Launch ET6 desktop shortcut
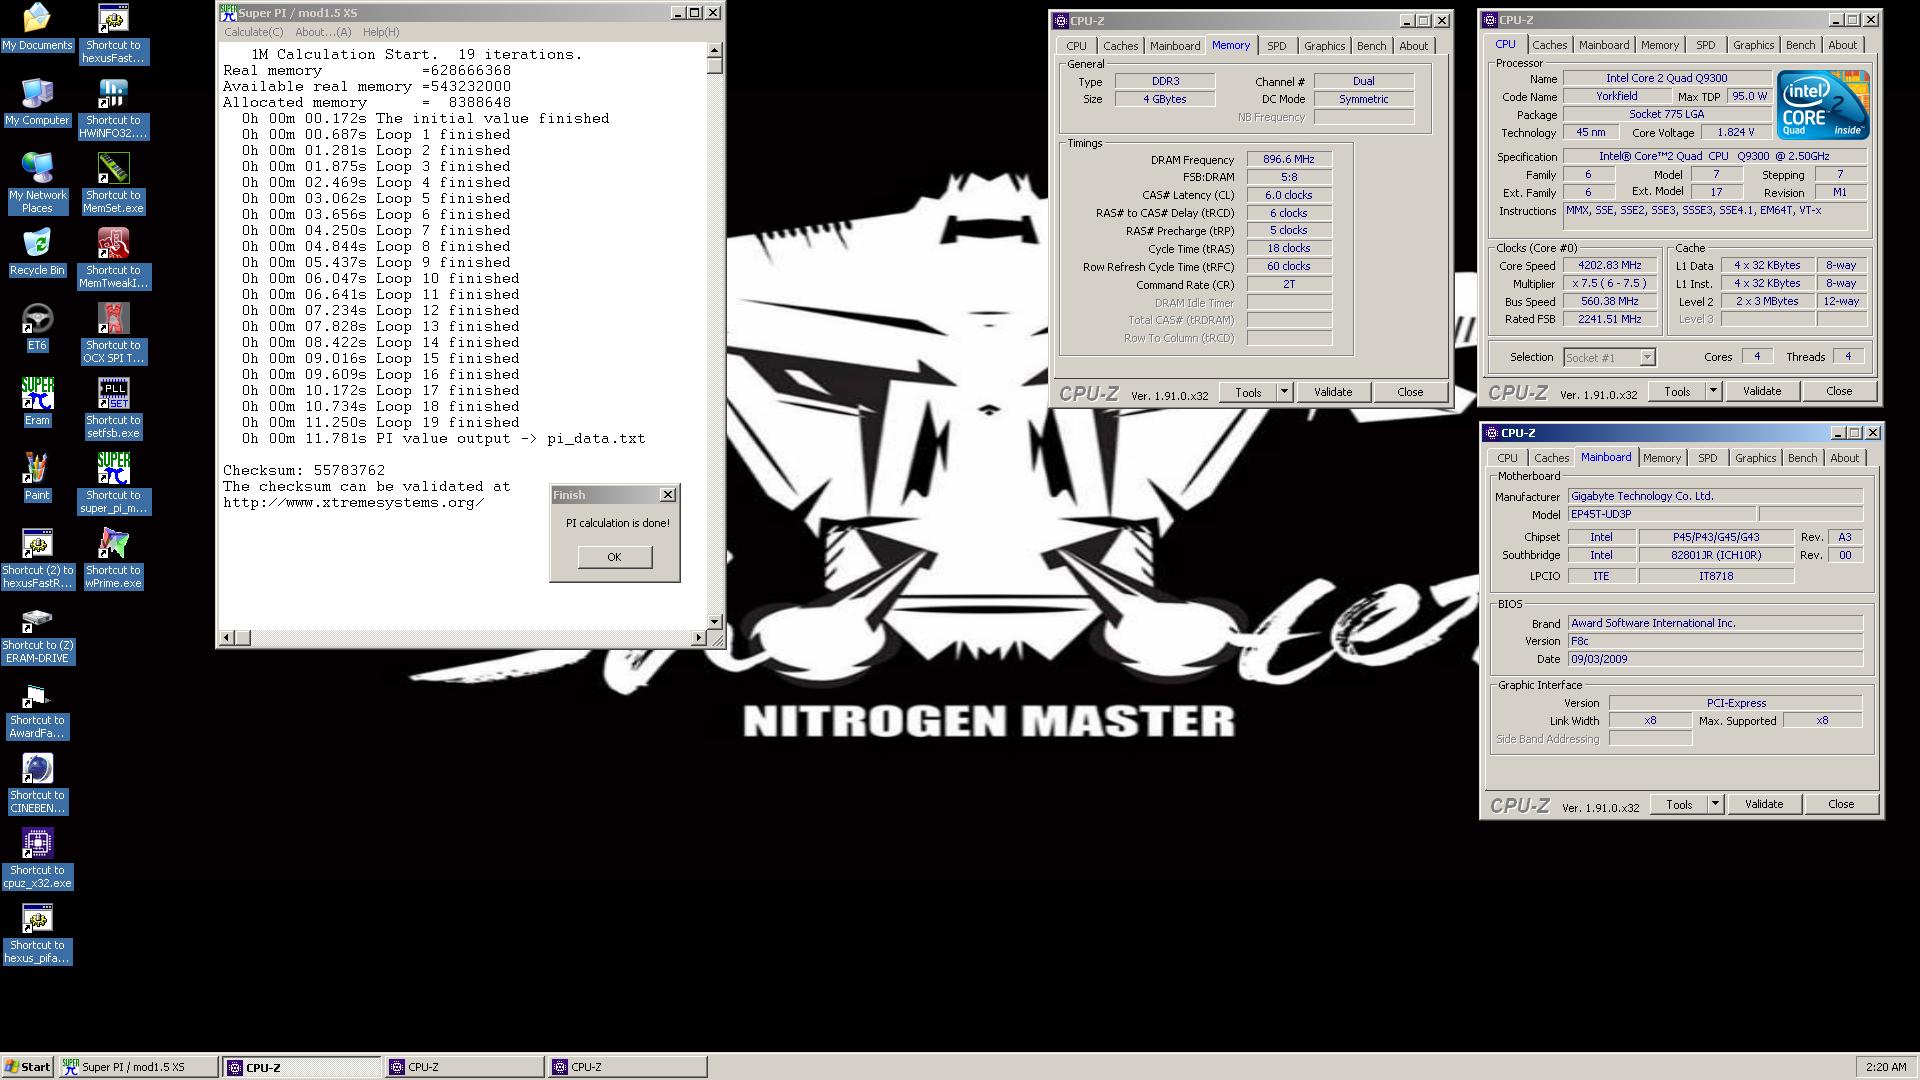This screenshot has width=1920, height=1080. tap(37, 327)
